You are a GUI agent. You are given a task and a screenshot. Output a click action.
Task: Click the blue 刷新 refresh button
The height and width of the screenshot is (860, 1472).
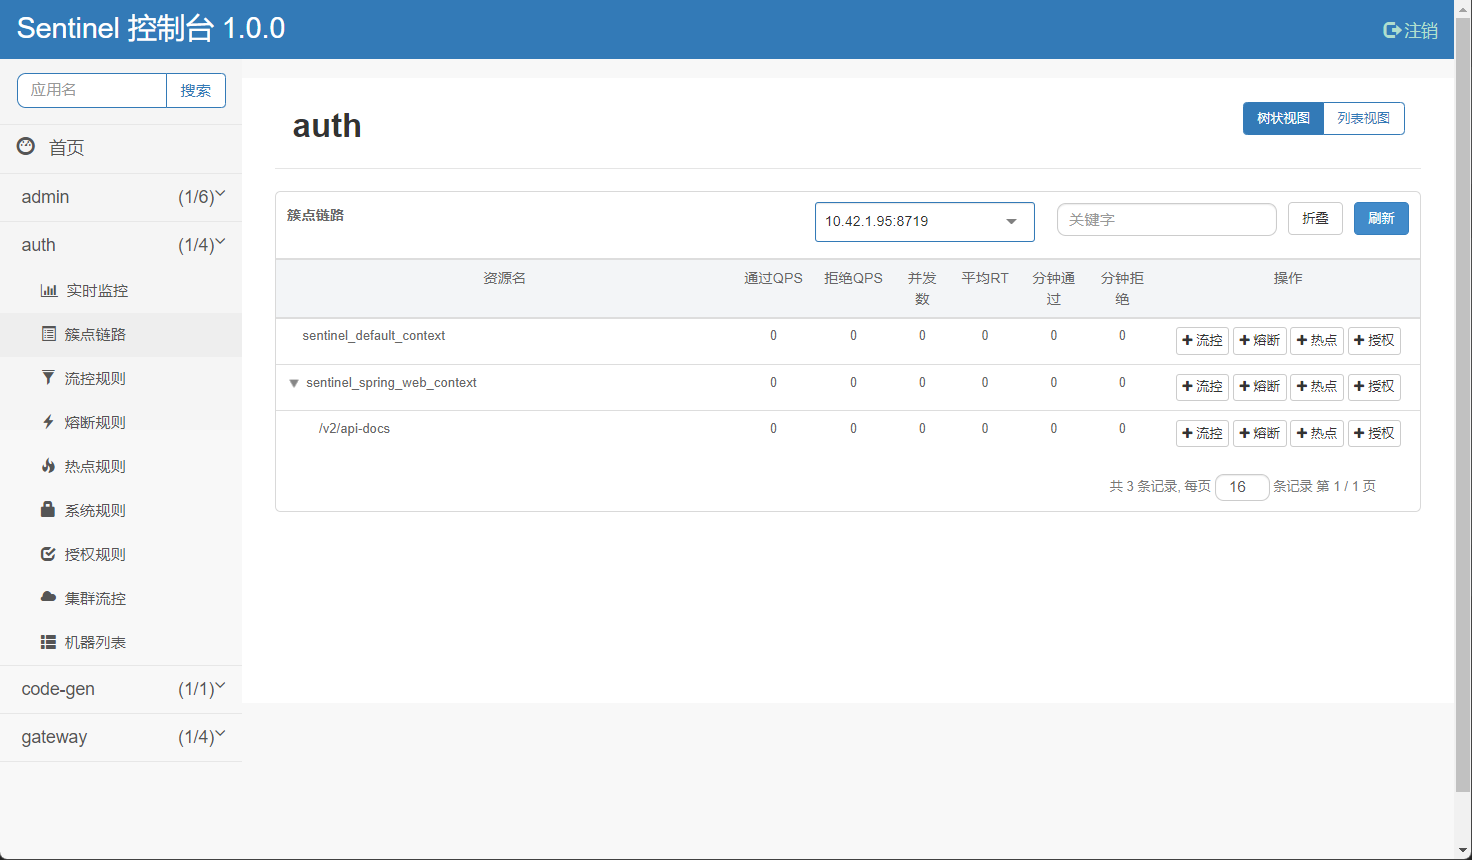tap(1380, 218)
